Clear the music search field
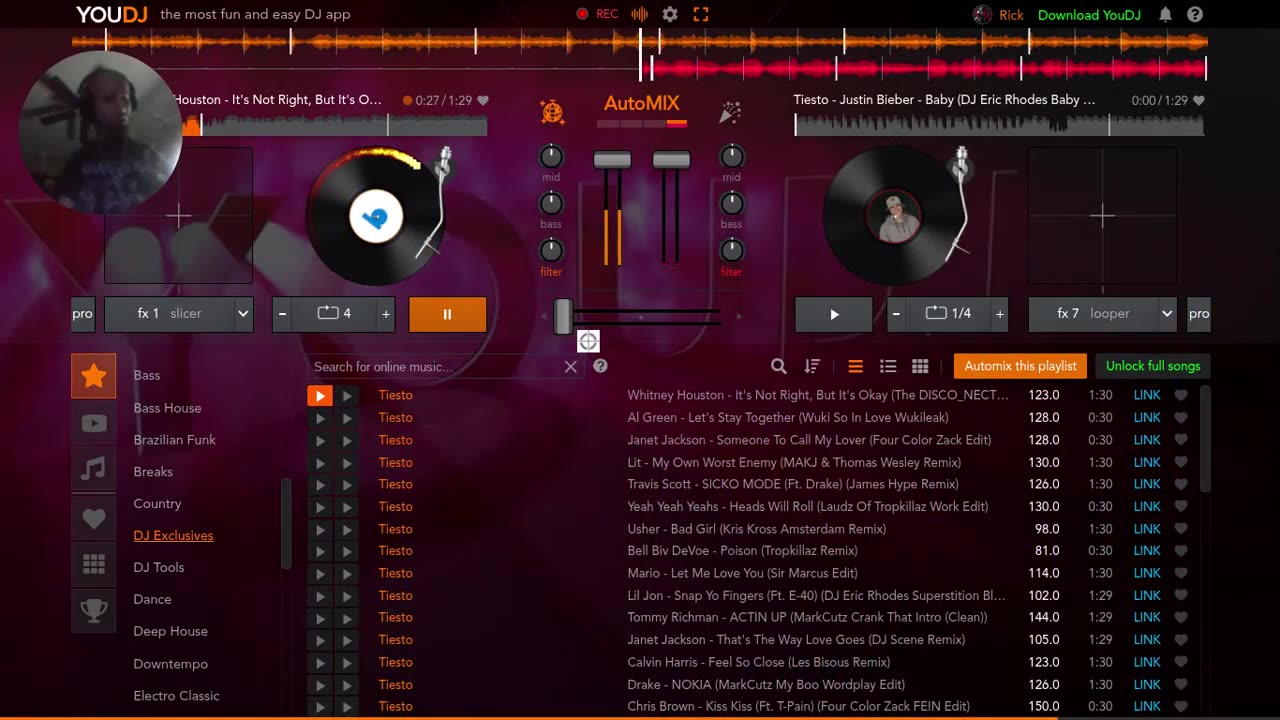Screen dimensions: 1280x720 (x=571, y=367)
